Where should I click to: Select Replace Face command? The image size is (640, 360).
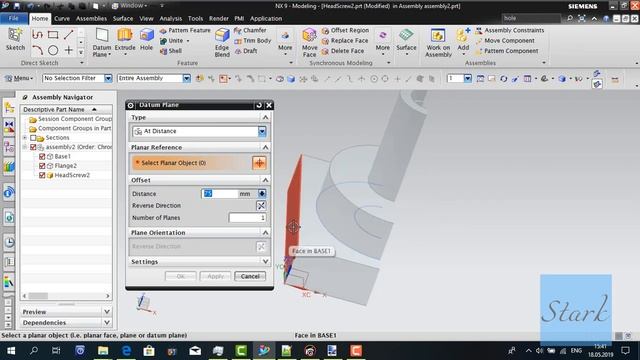tap(345, 40)
